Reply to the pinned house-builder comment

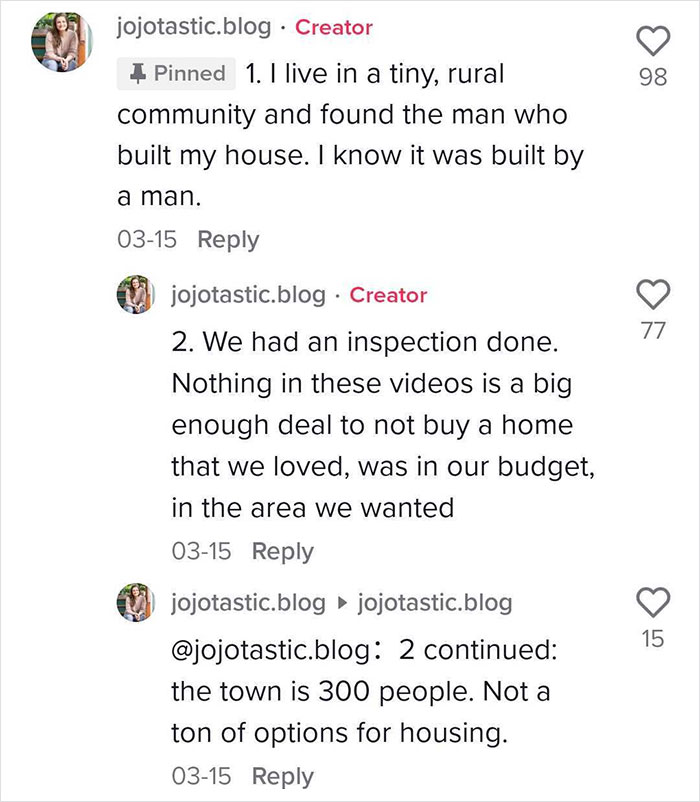(228, 240)
